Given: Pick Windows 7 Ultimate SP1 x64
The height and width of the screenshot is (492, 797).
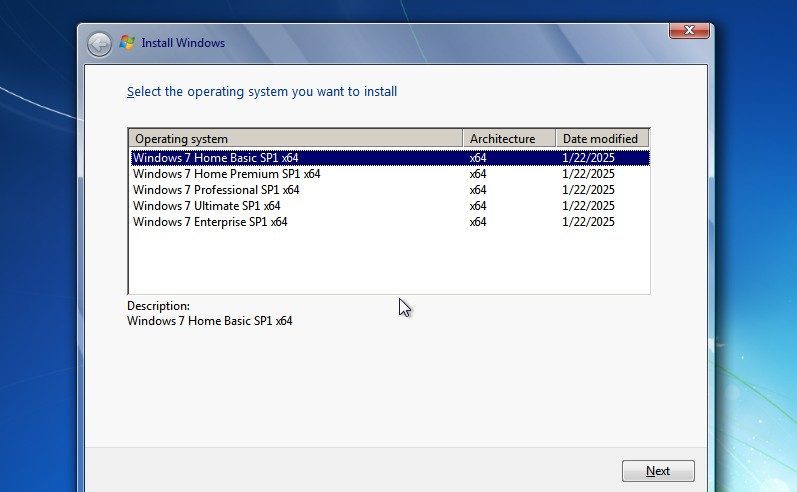Looking at the screenshot, I should (390, 206).
